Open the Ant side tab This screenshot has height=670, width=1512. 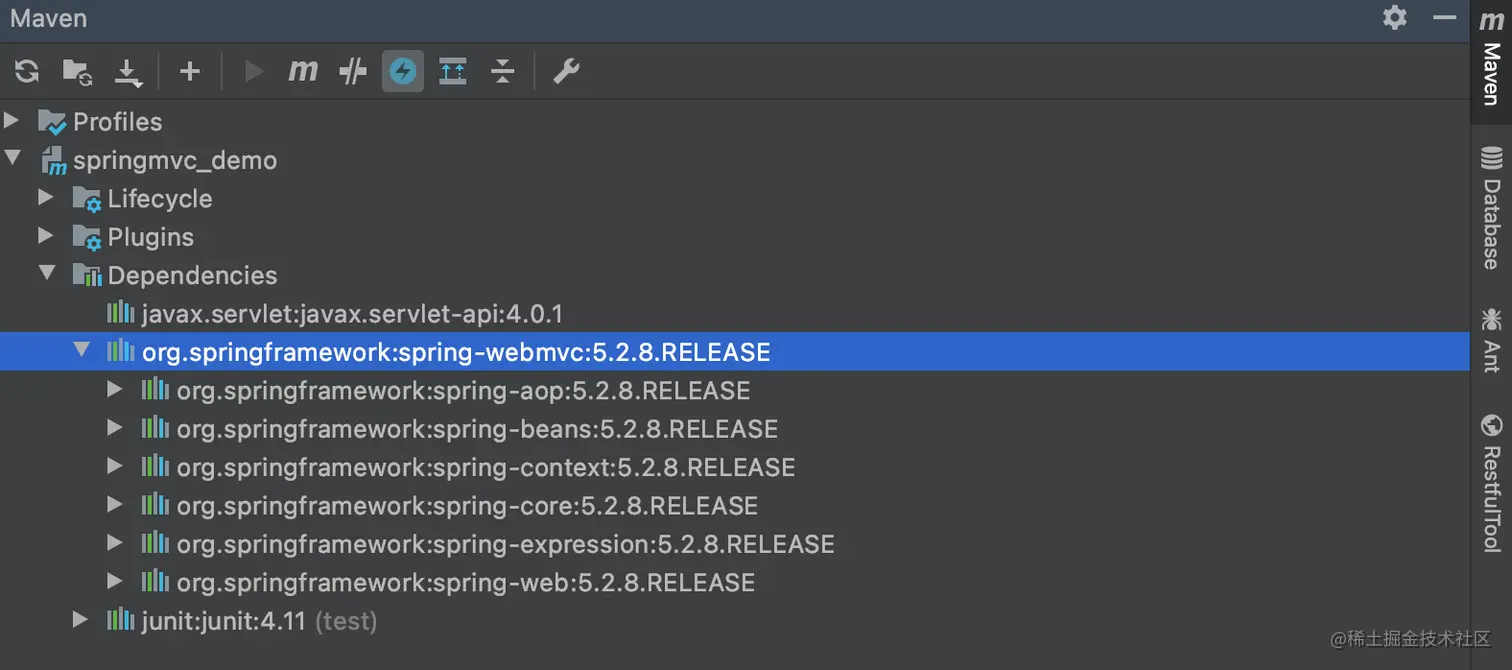(x=1491, y=340)
